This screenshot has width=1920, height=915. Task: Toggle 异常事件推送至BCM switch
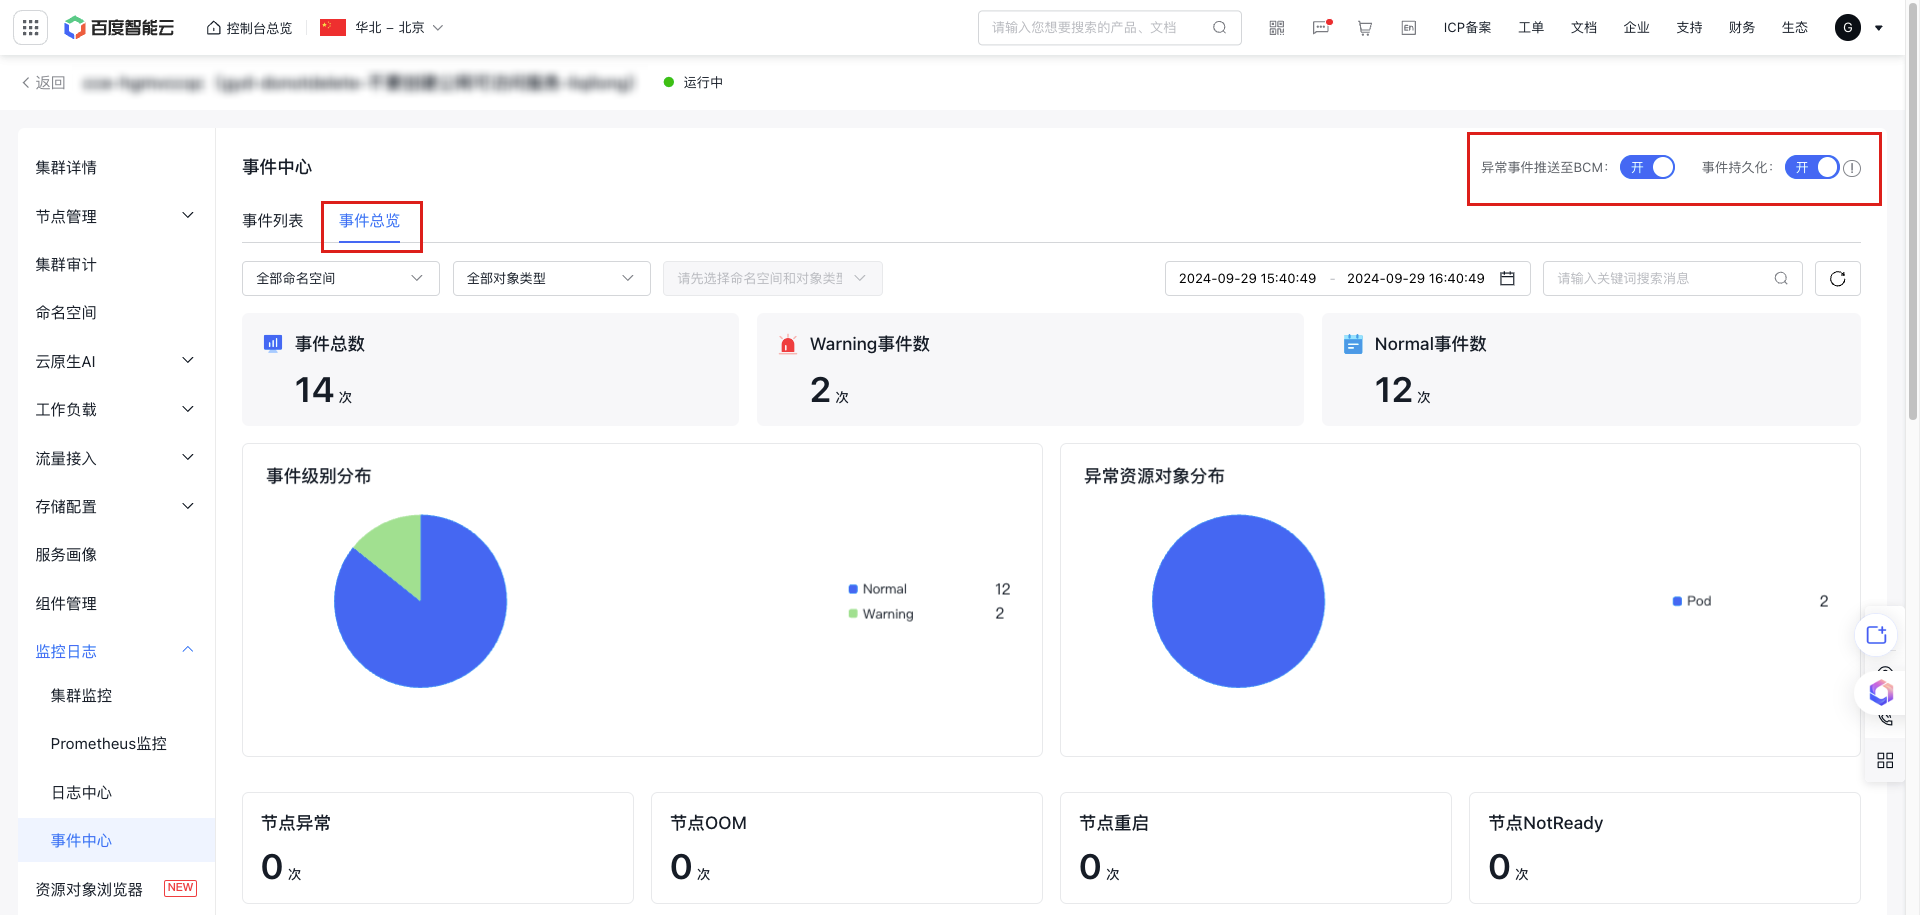(1647, 167)
